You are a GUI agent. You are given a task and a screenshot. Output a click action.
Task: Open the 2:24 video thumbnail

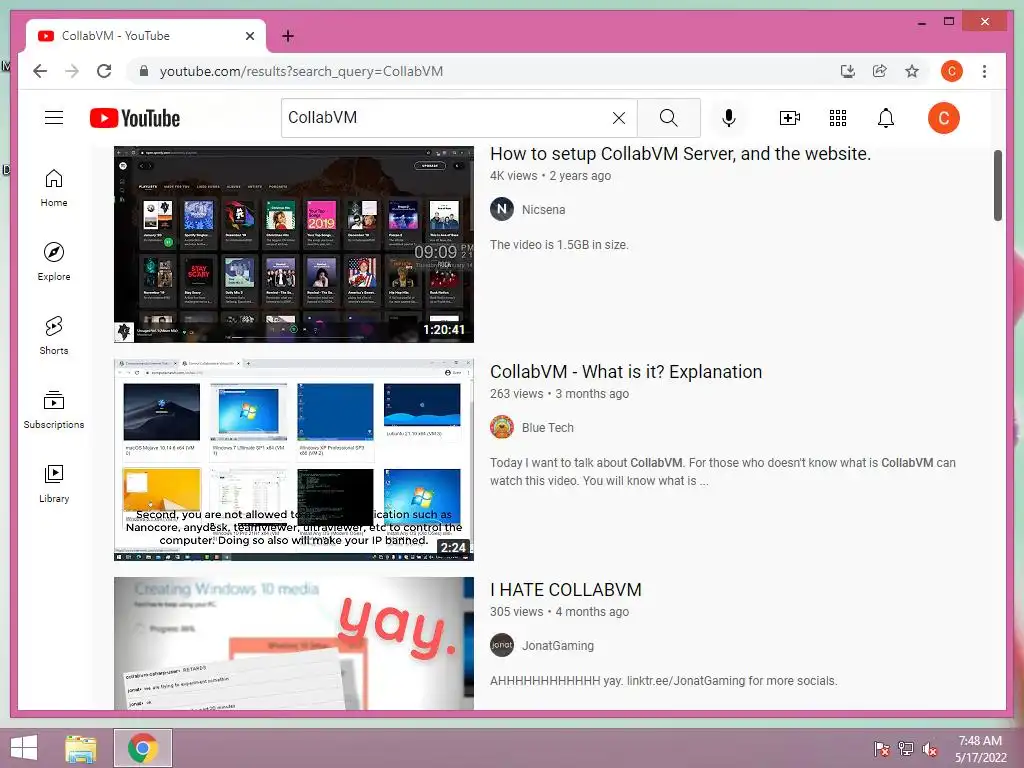[294, 460]
